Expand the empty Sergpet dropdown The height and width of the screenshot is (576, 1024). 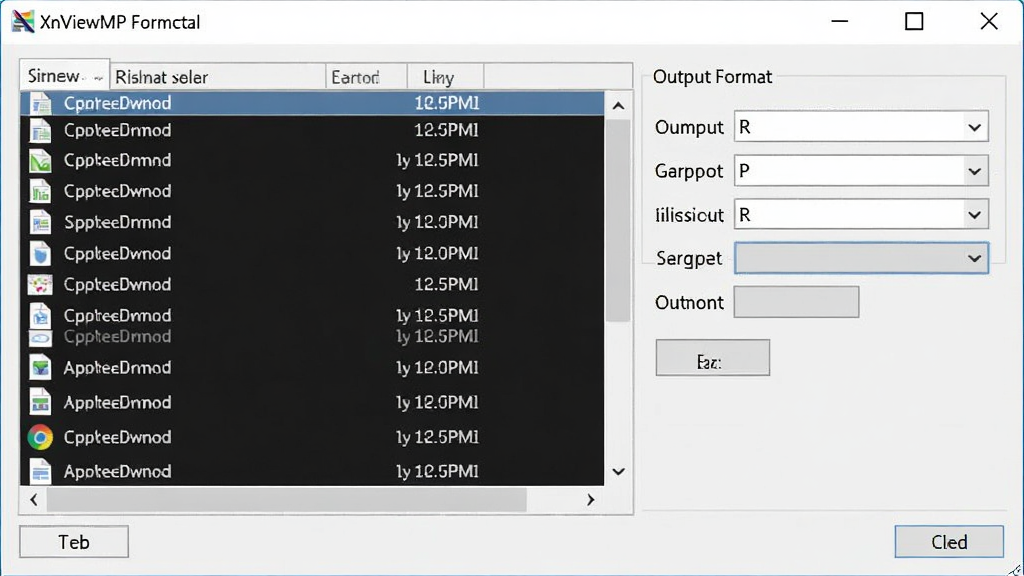pos(861,258)
